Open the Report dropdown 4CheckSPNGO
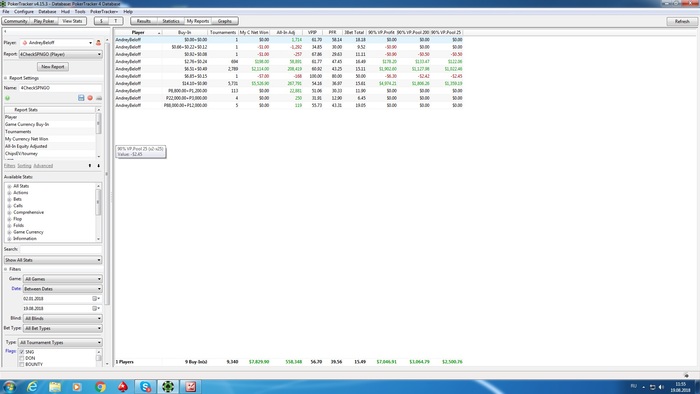Viewport: 700px width, 394px height. (x=60, y=54)
